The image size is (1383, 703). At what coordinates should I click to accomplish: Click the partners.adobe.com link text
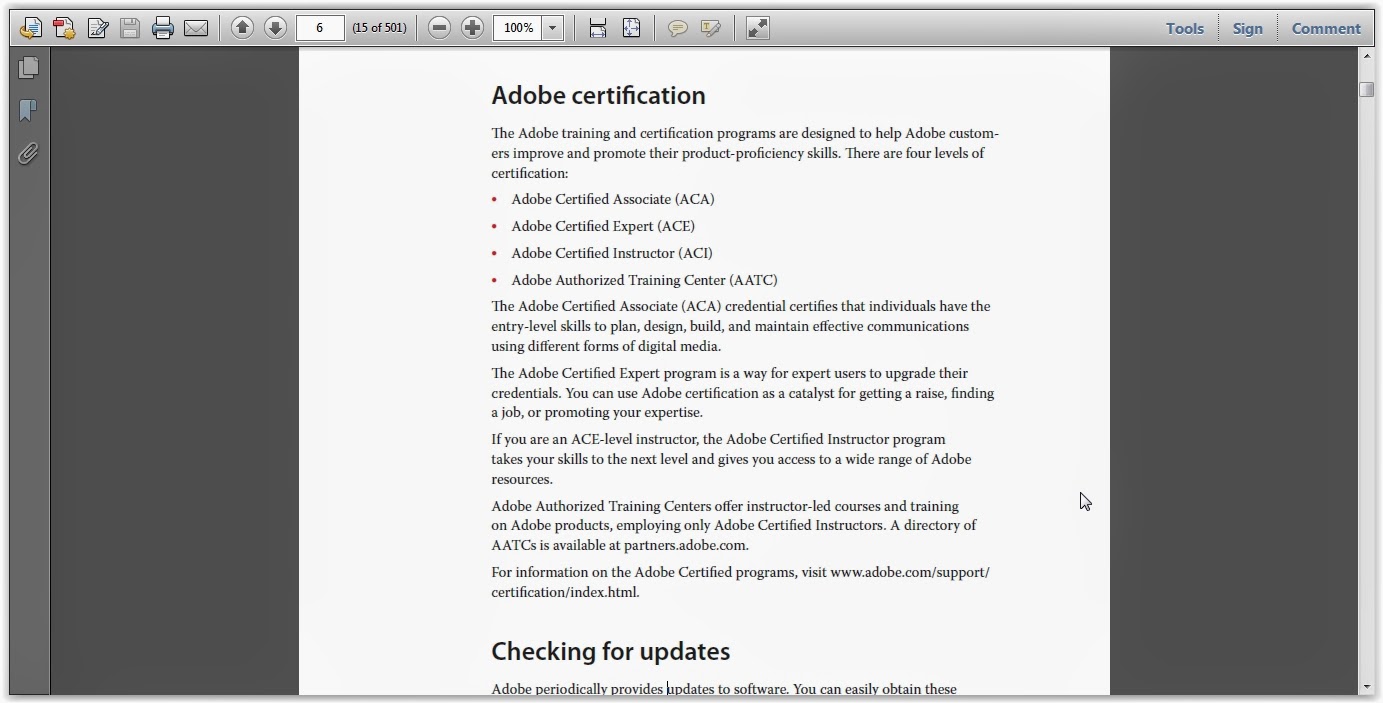coord(685,545)
